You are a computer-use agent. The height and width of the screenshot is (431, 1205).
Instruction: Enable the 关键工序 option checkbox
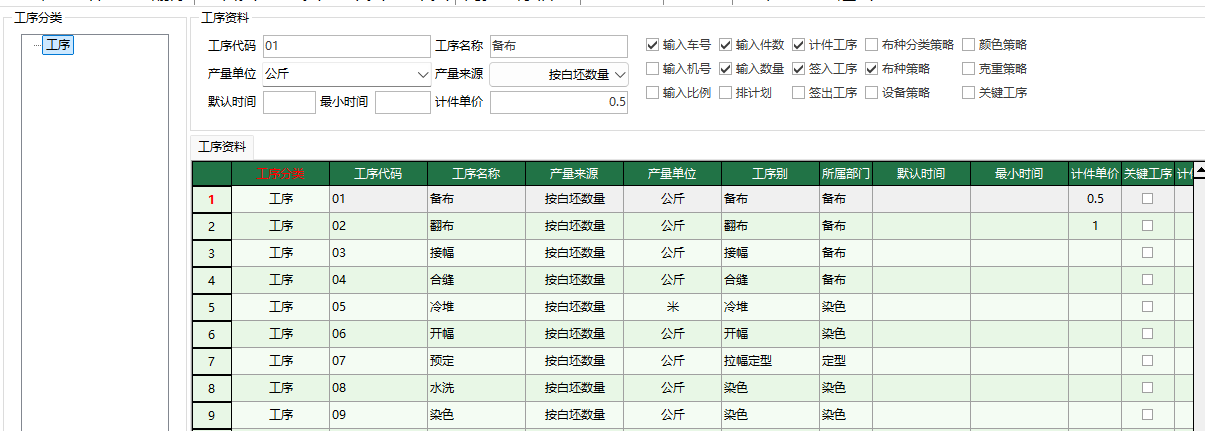tap(968, 93)
